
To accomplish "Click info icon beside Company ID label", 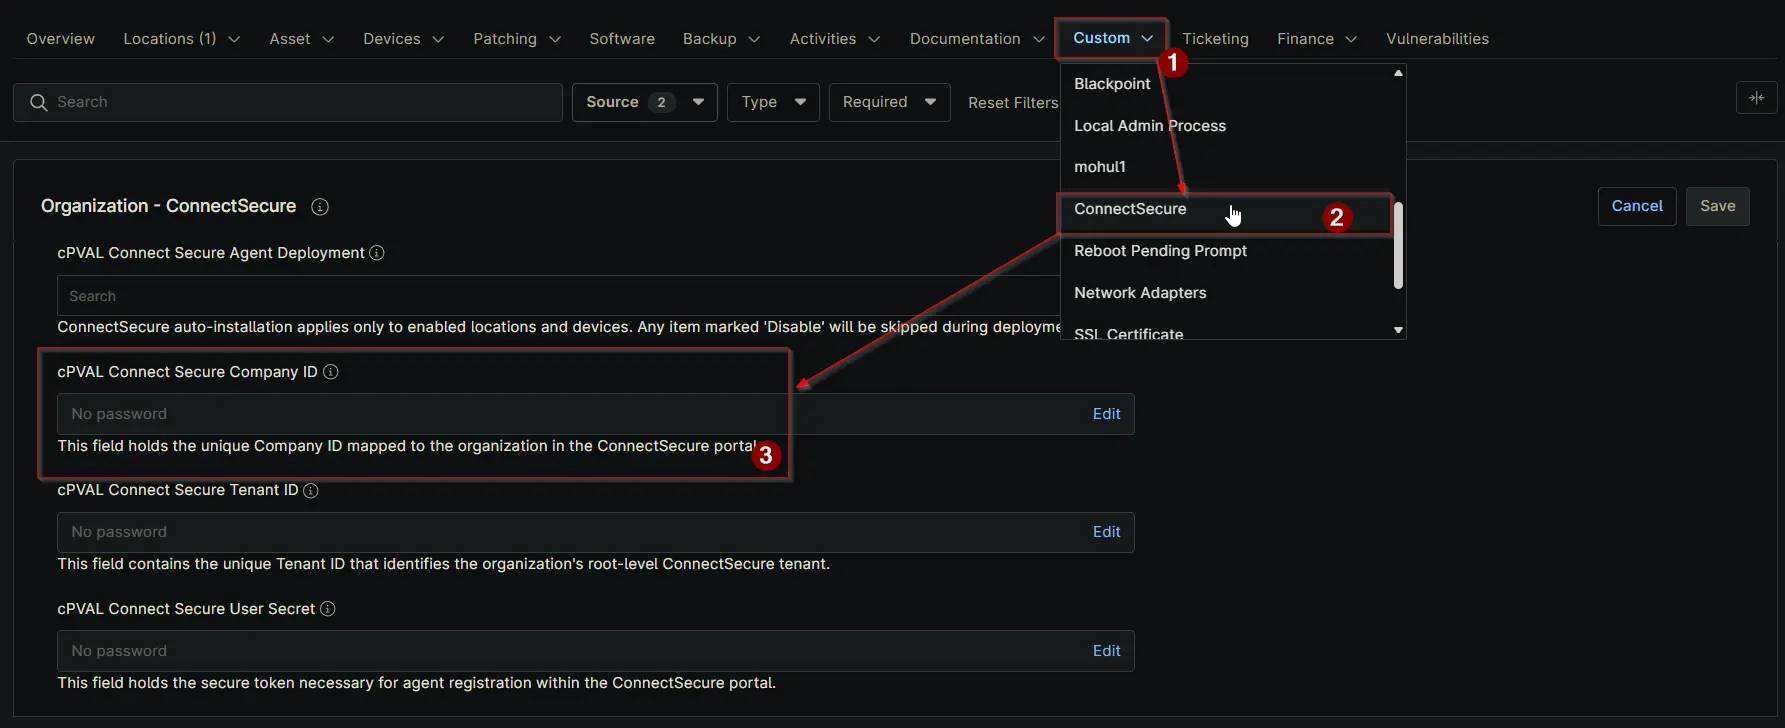I will tap(331, 372).
